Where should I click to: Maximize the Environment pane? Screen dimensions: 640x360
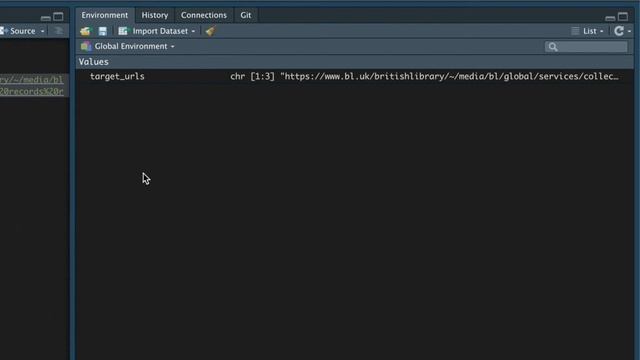click(623, 17)
